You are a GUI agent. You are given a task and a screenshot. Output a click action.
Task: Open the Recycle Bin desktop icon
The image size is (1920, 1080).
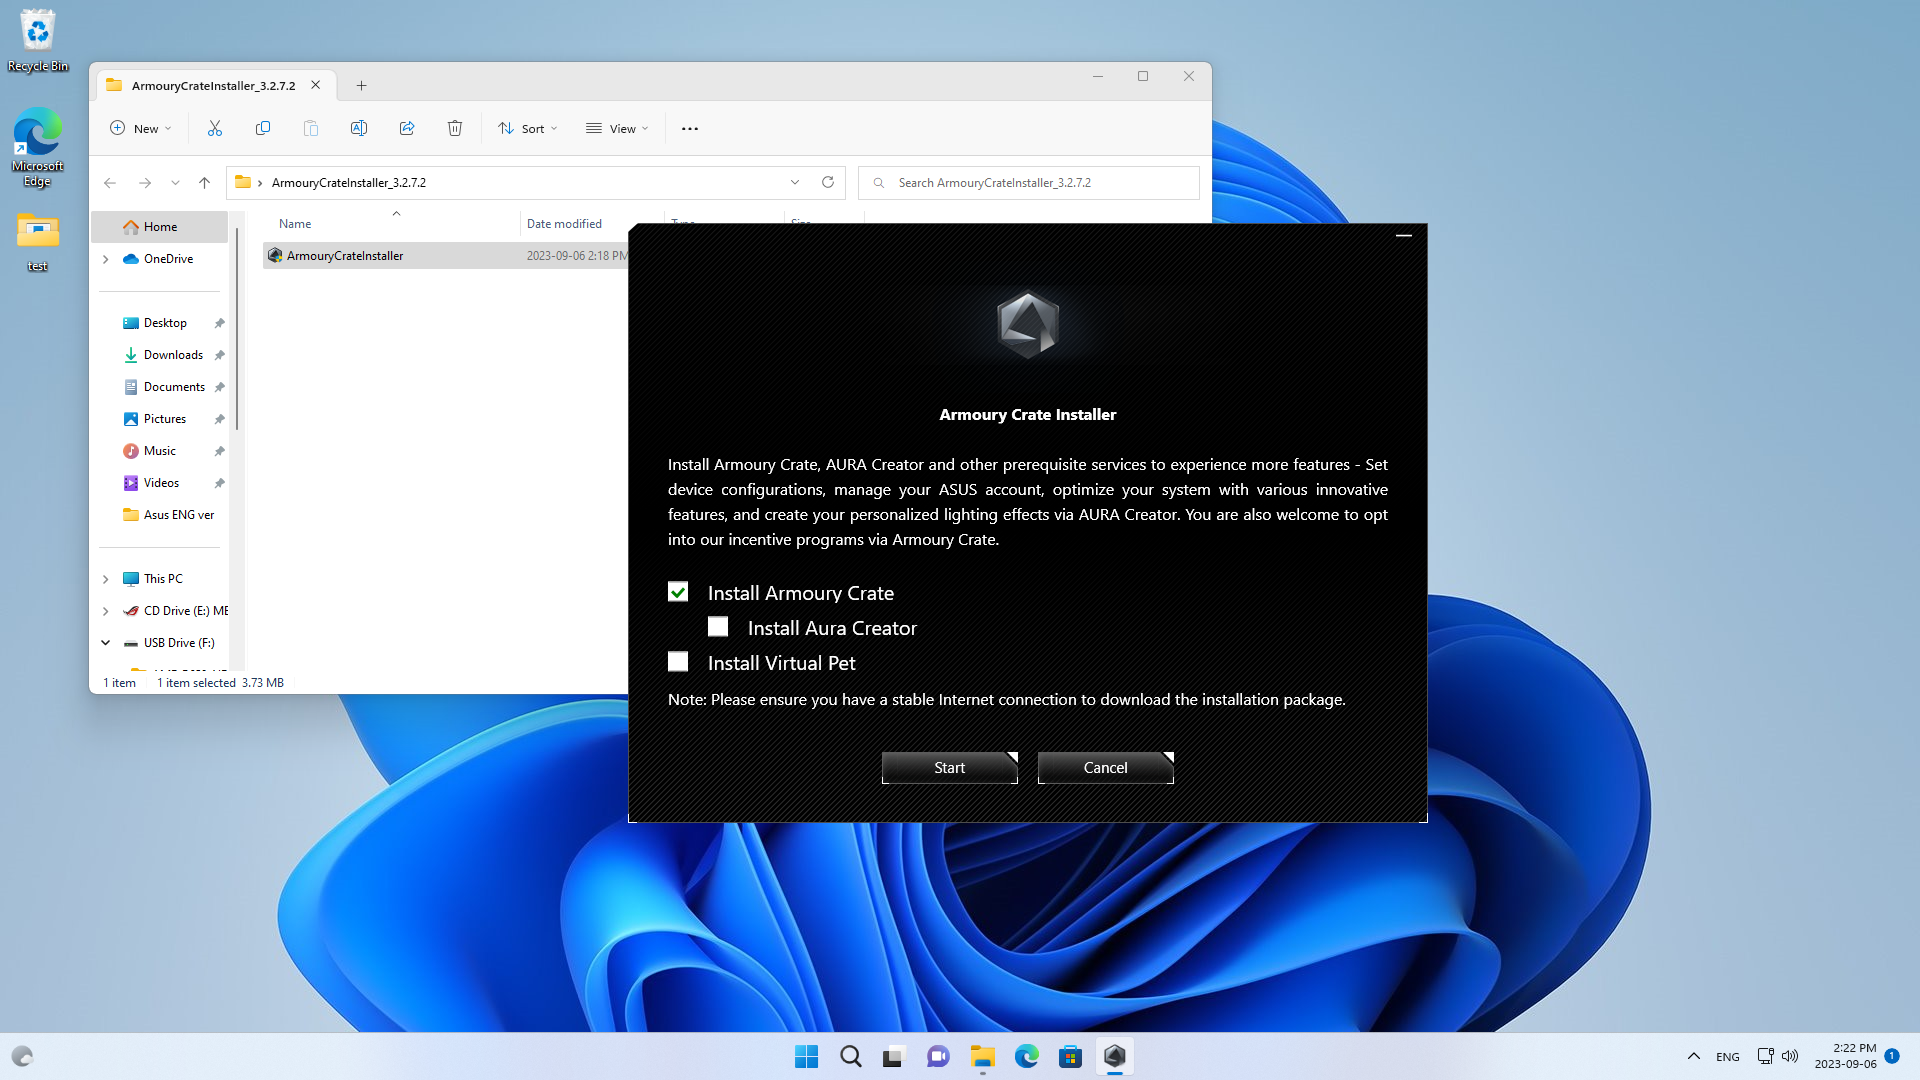coord(38,40)
